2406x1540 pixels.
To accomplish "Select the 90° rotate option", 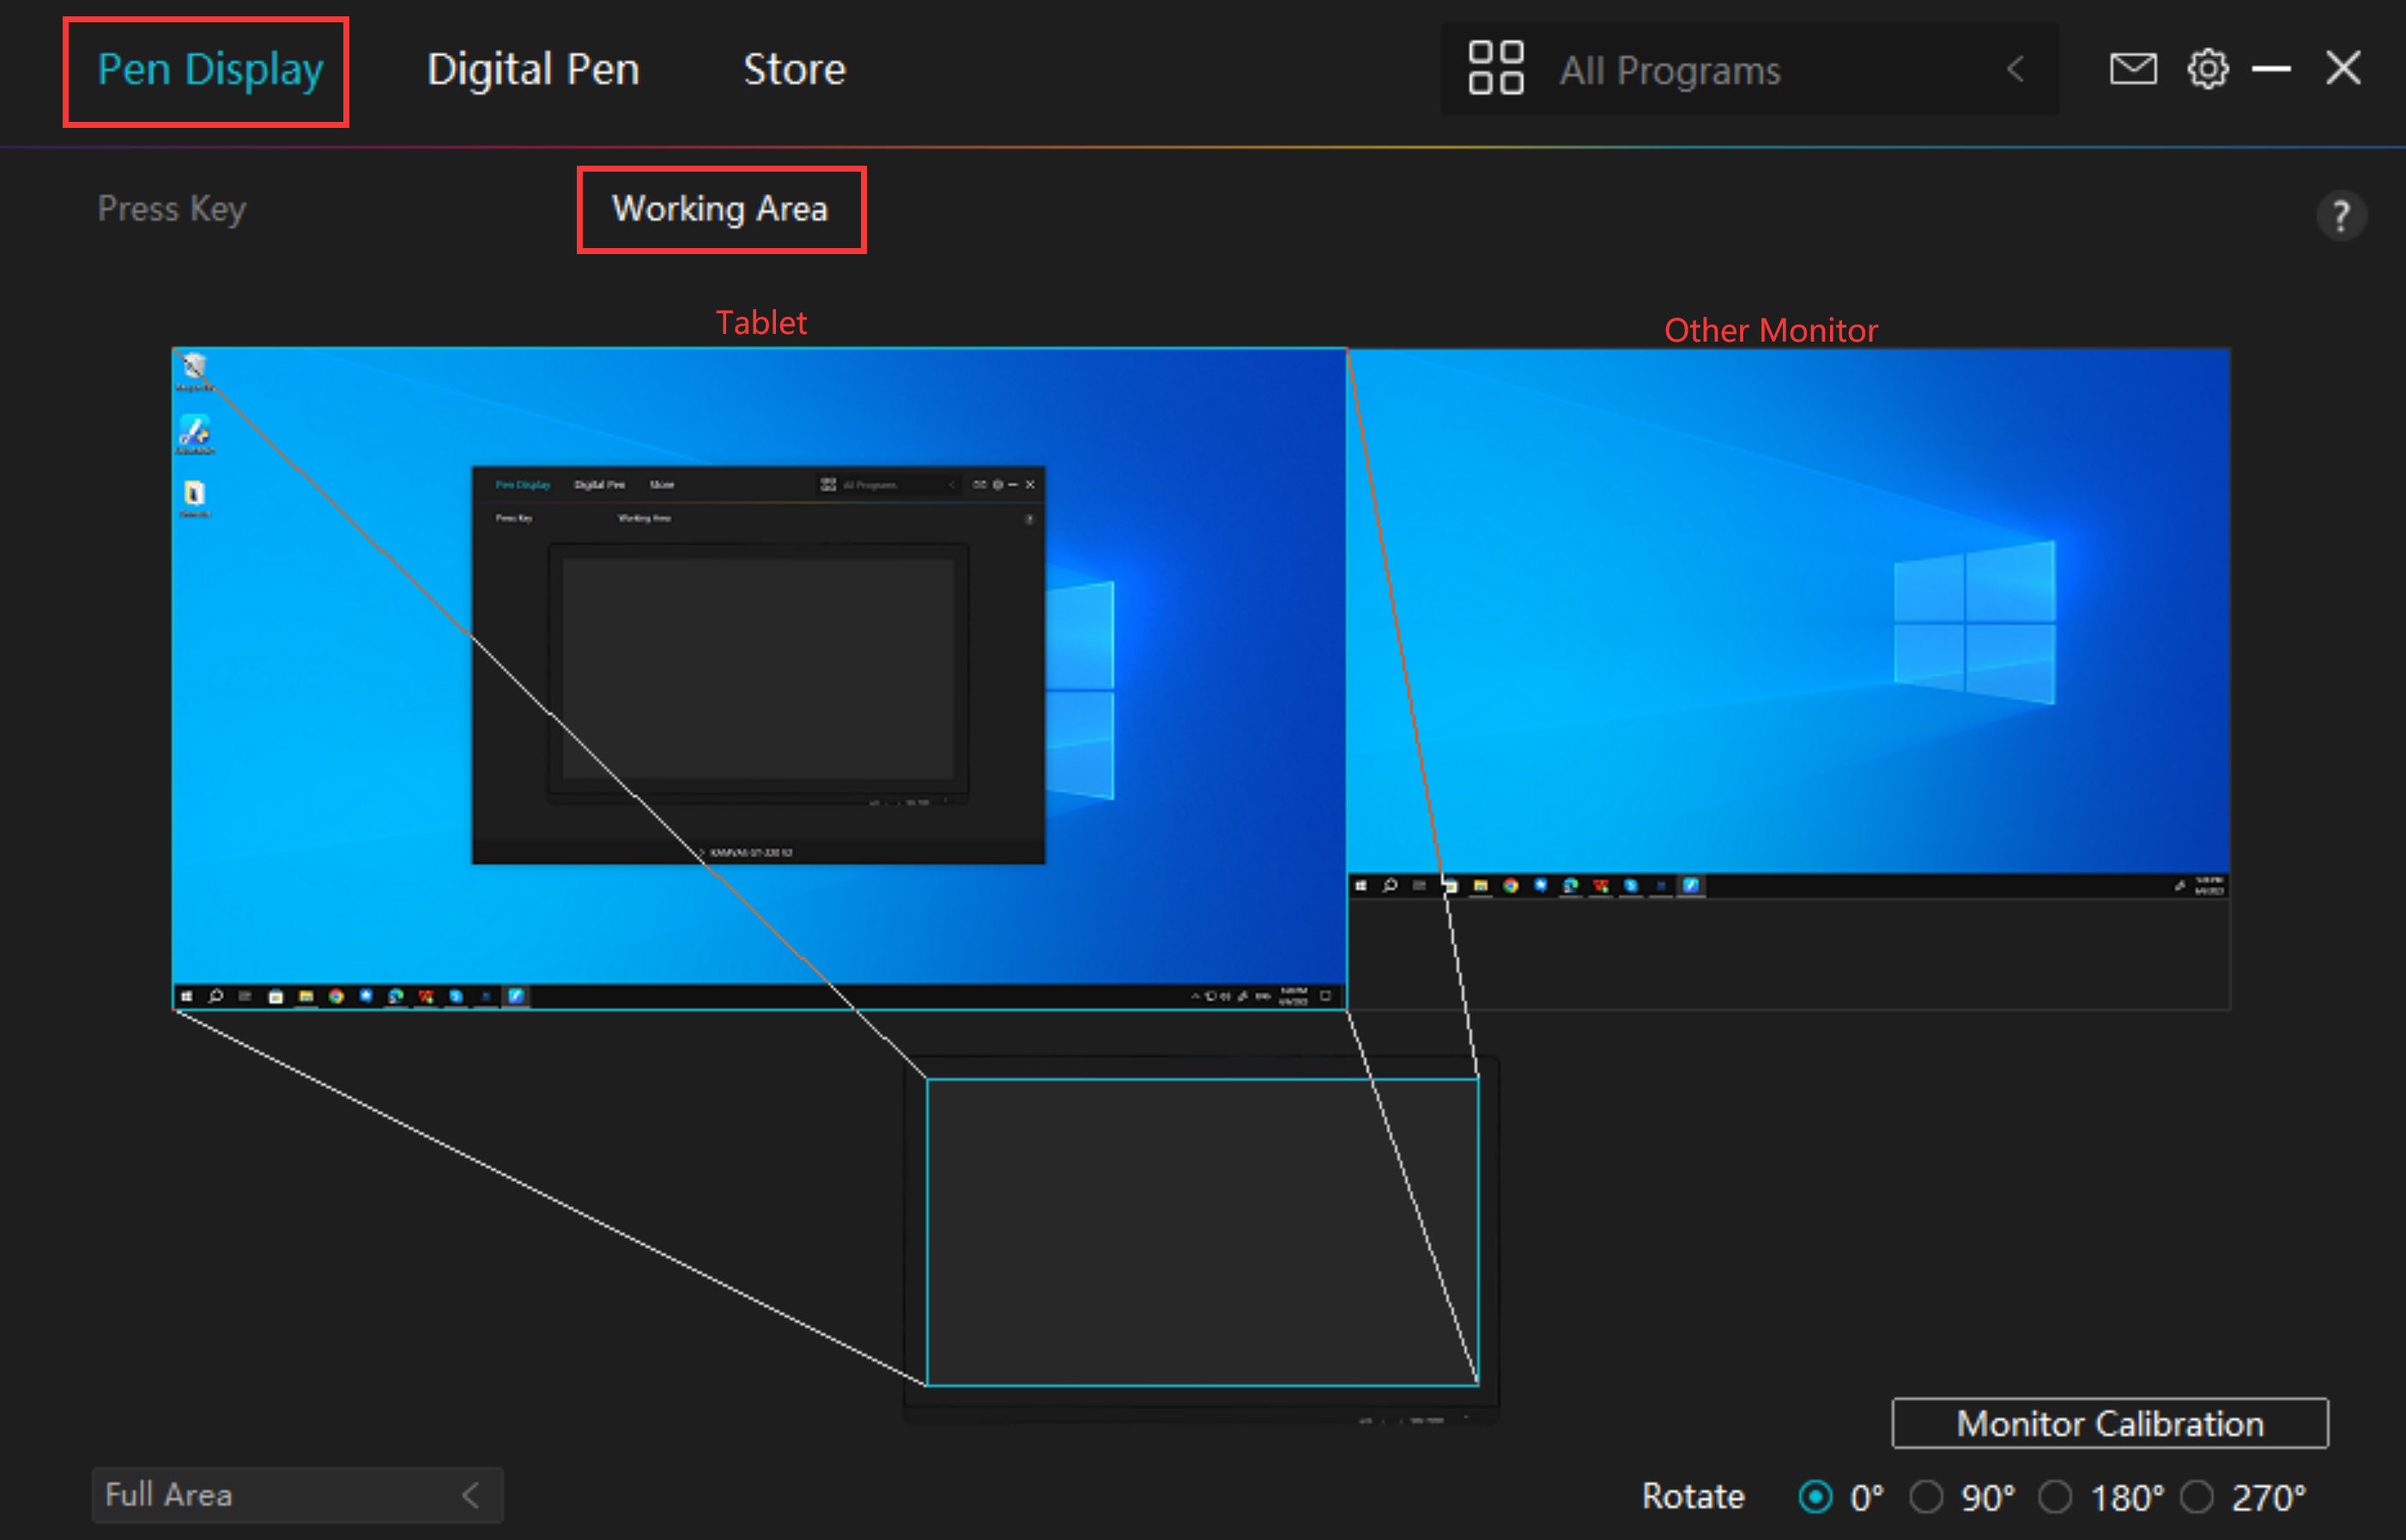I will (x=1926, y=1497).
